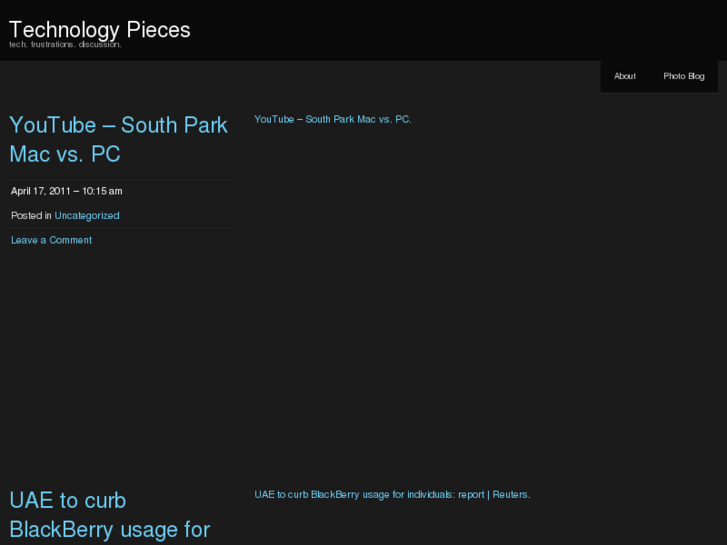Click the word "Reuters" in the UAE link
The height and width of the screenshot is (545, 727).
point(510,494)
